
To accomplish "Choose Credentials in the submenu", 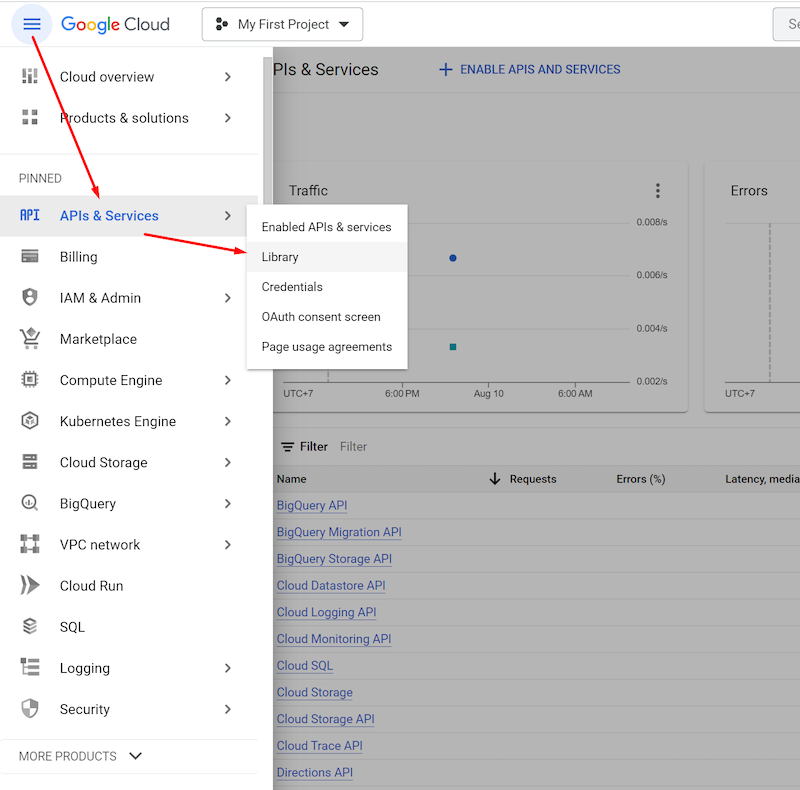I will pyautogui.click(x=292, y=287).
